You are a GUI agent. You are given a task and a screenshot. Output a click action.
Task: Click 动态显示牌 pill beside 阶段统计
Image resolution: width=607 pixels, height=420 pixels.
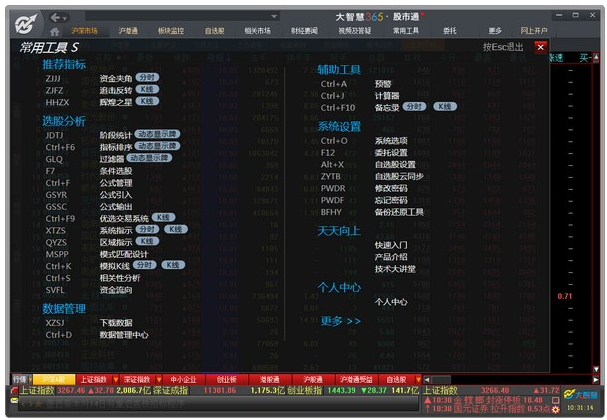click(157, 134)
